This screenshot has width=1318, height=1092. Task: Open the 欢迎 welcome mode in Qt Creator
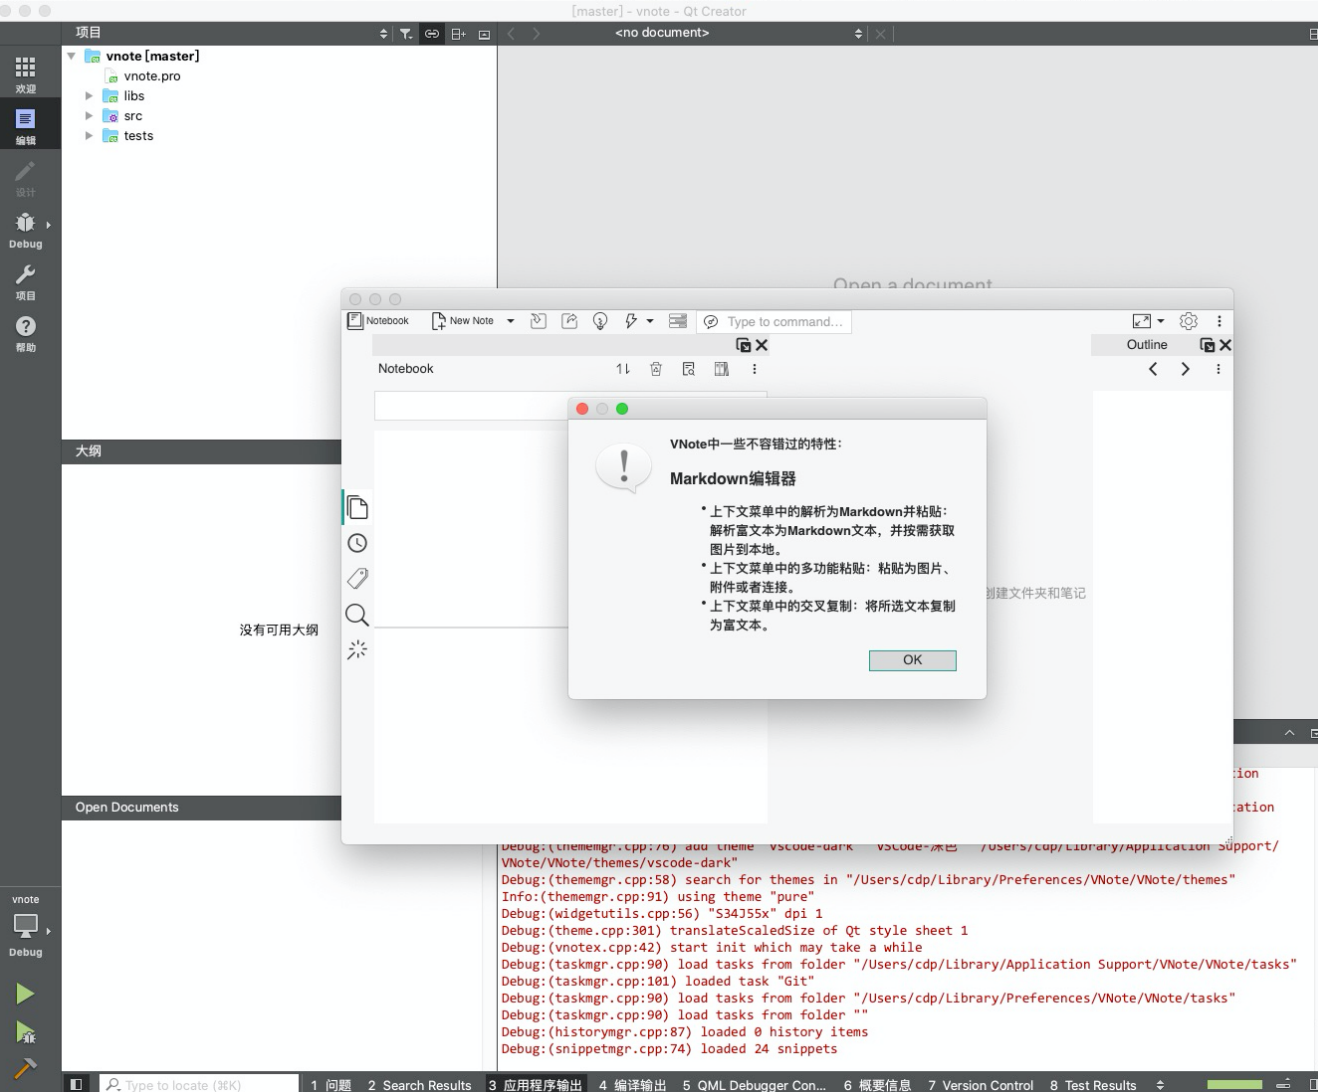pos(26,74)
